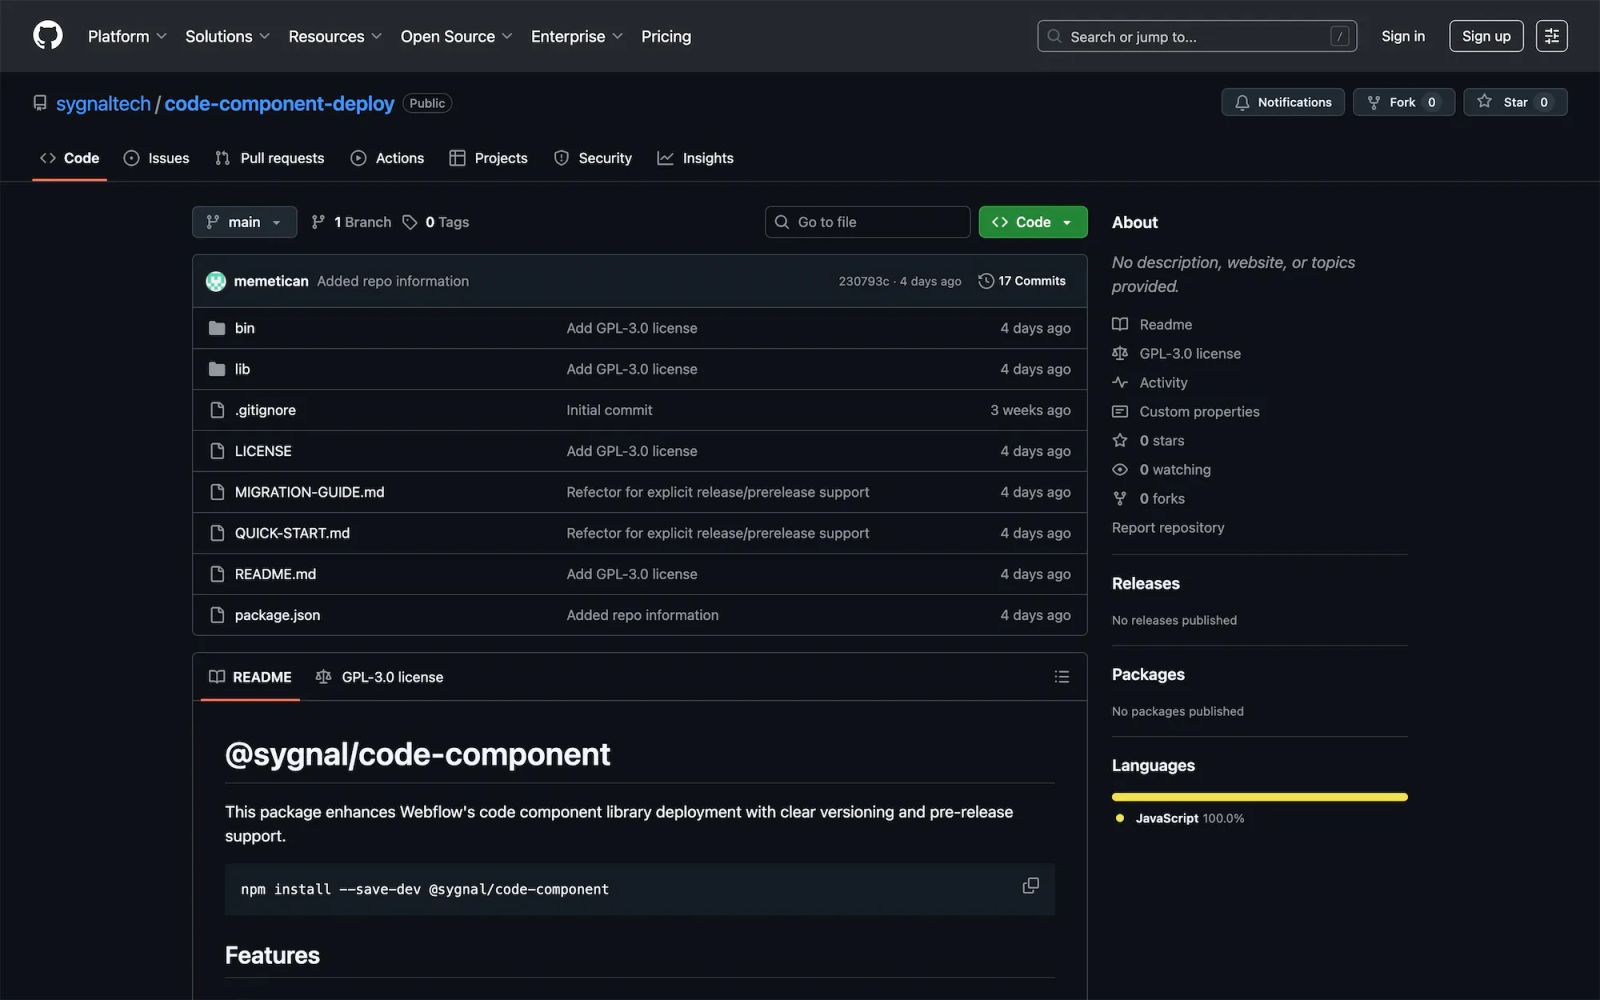1600x1000 pixels.
Task: Switch to the Pull requests tab
Action: pyautogui.click(x=270, y=158)
